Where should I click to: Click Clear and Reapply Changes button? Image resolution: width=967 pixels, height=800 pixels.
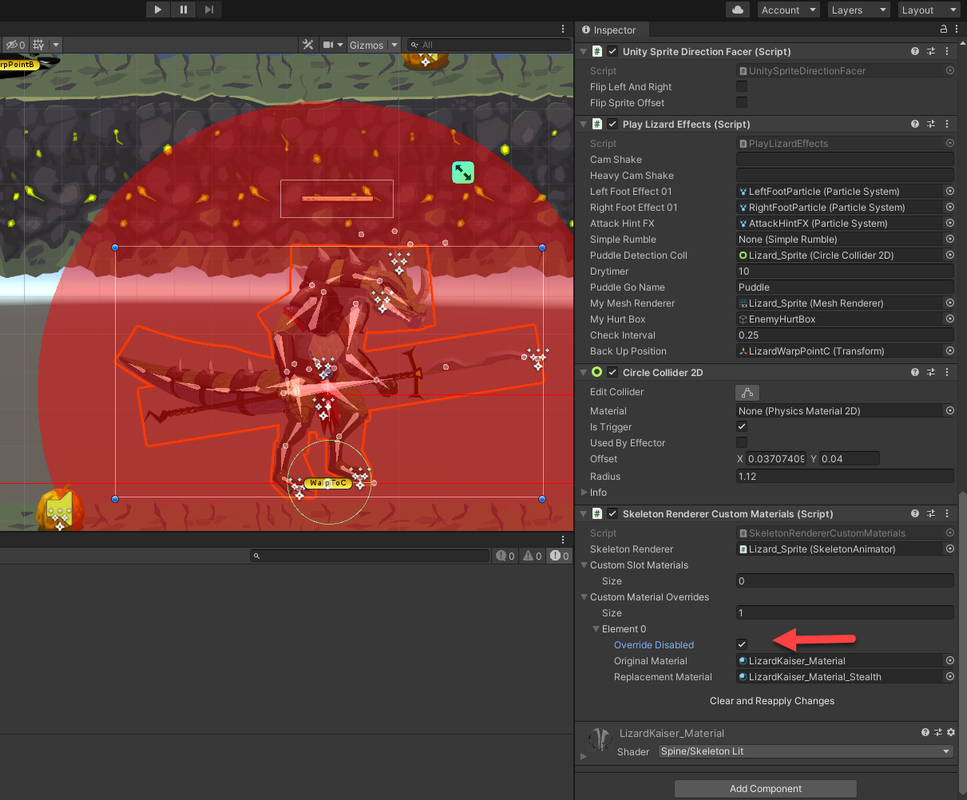click(x=772, y=701)
